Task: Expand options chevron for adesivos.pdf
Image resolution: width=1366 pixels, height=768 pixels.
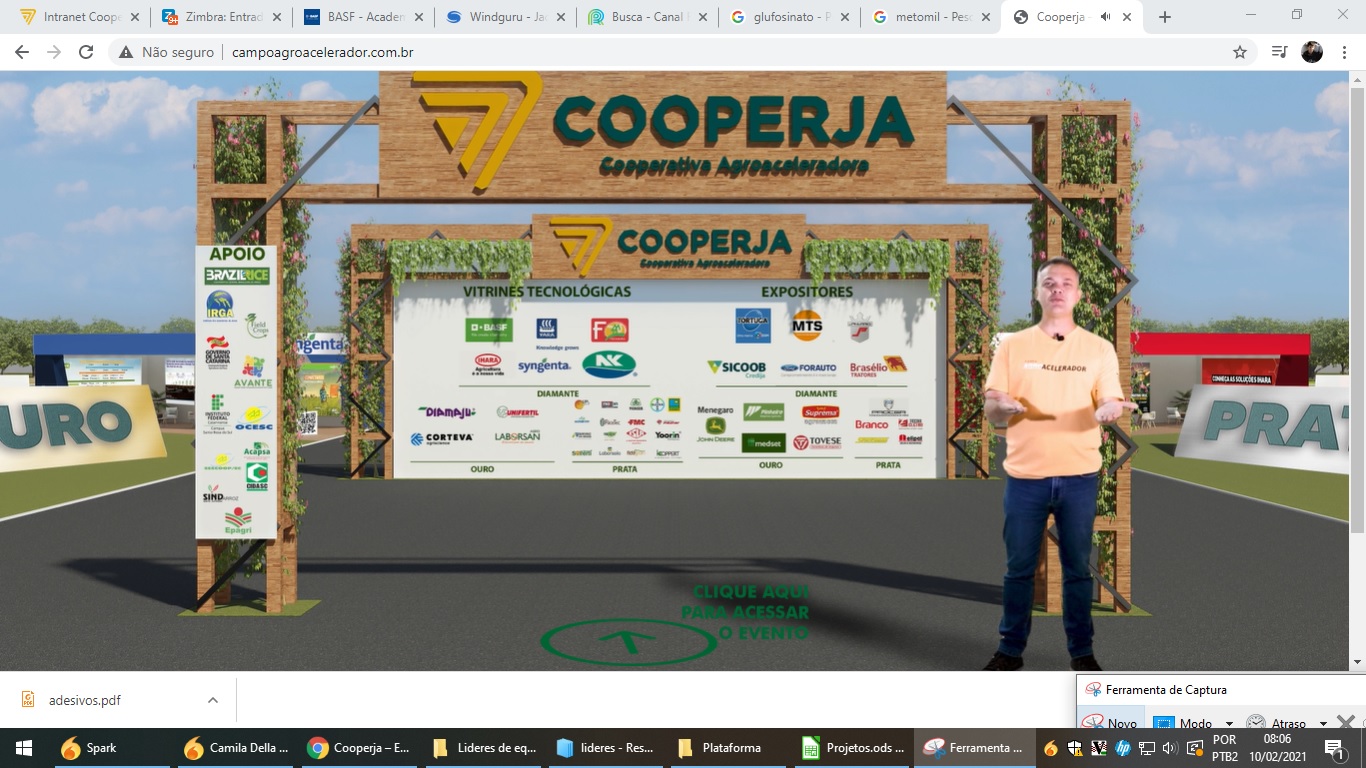Action: click(212, 700)
